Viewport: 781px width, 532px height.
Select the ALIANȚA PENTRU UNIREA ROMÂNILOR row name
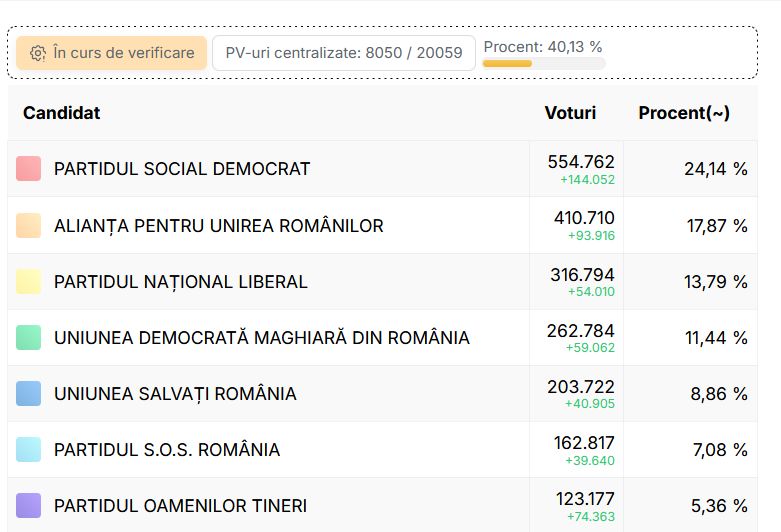pyautogui.click(x=219, y=226)
